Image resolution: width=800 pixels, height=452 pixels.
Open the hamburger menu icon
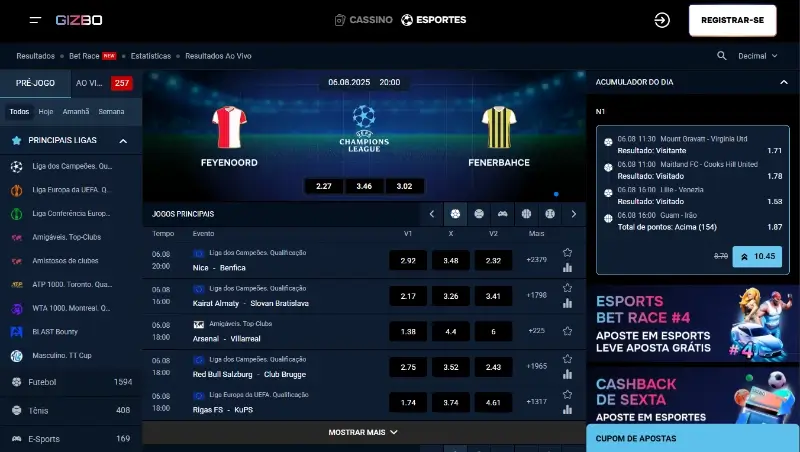coord(35,20)
